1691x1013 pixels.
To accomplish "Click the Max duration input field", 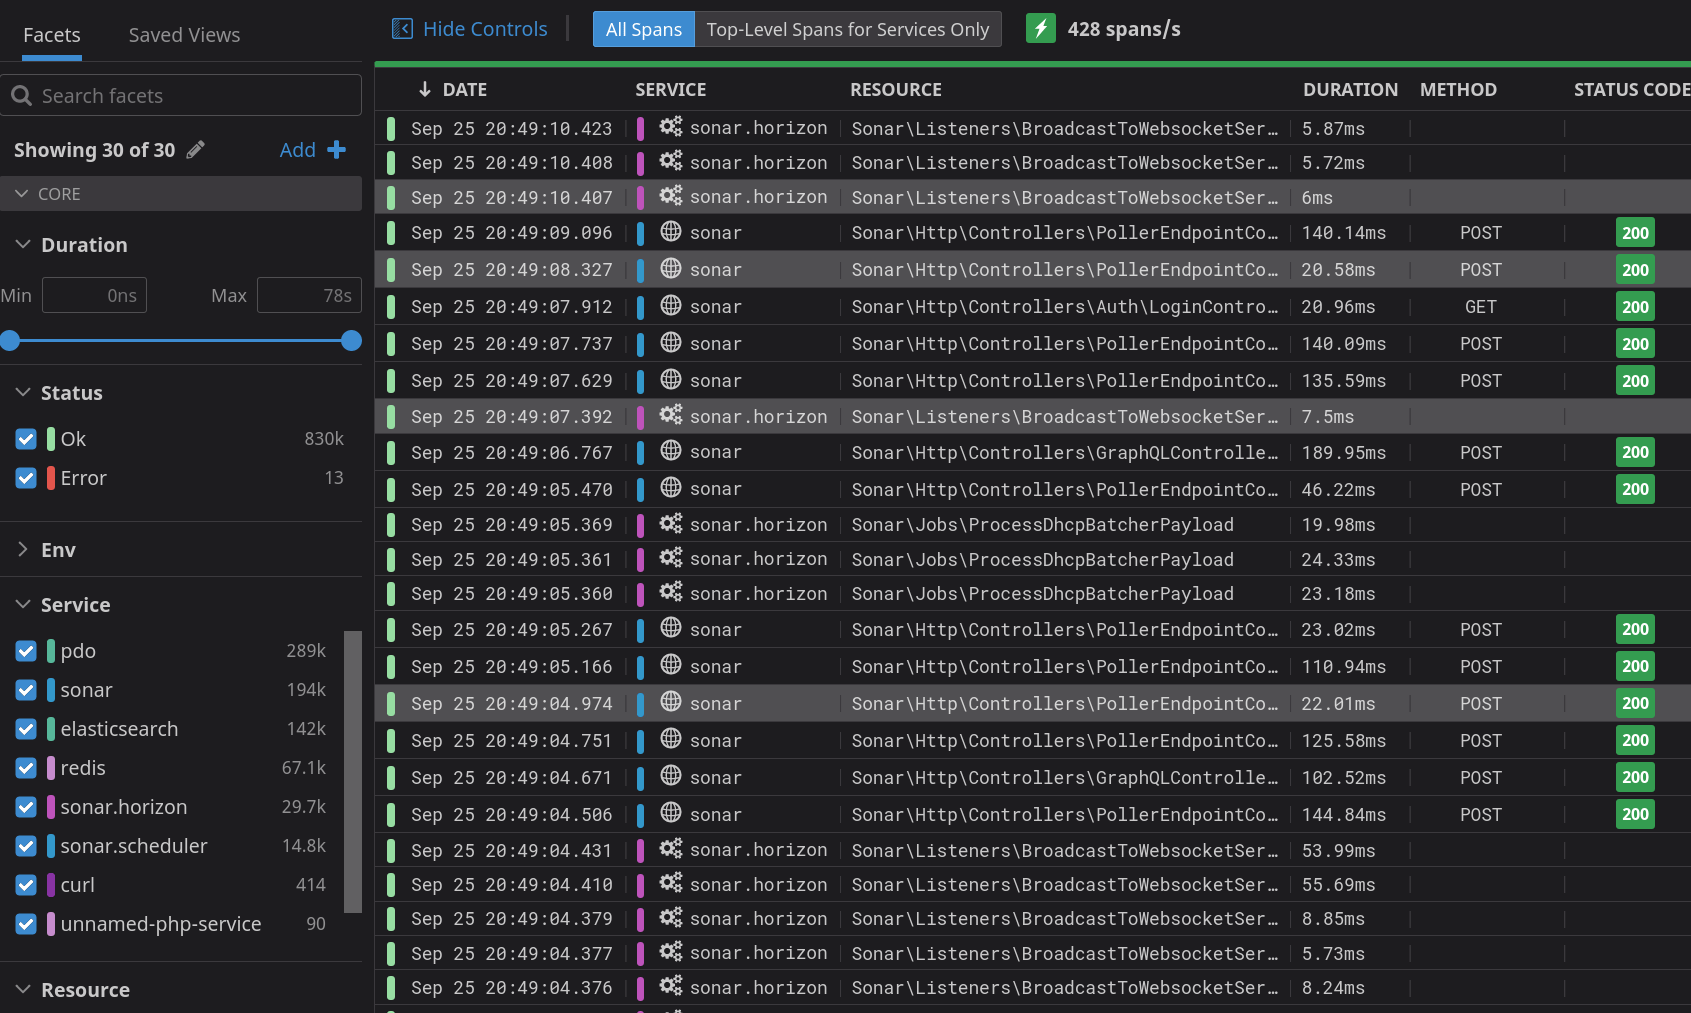I will (x=309, y=295).
